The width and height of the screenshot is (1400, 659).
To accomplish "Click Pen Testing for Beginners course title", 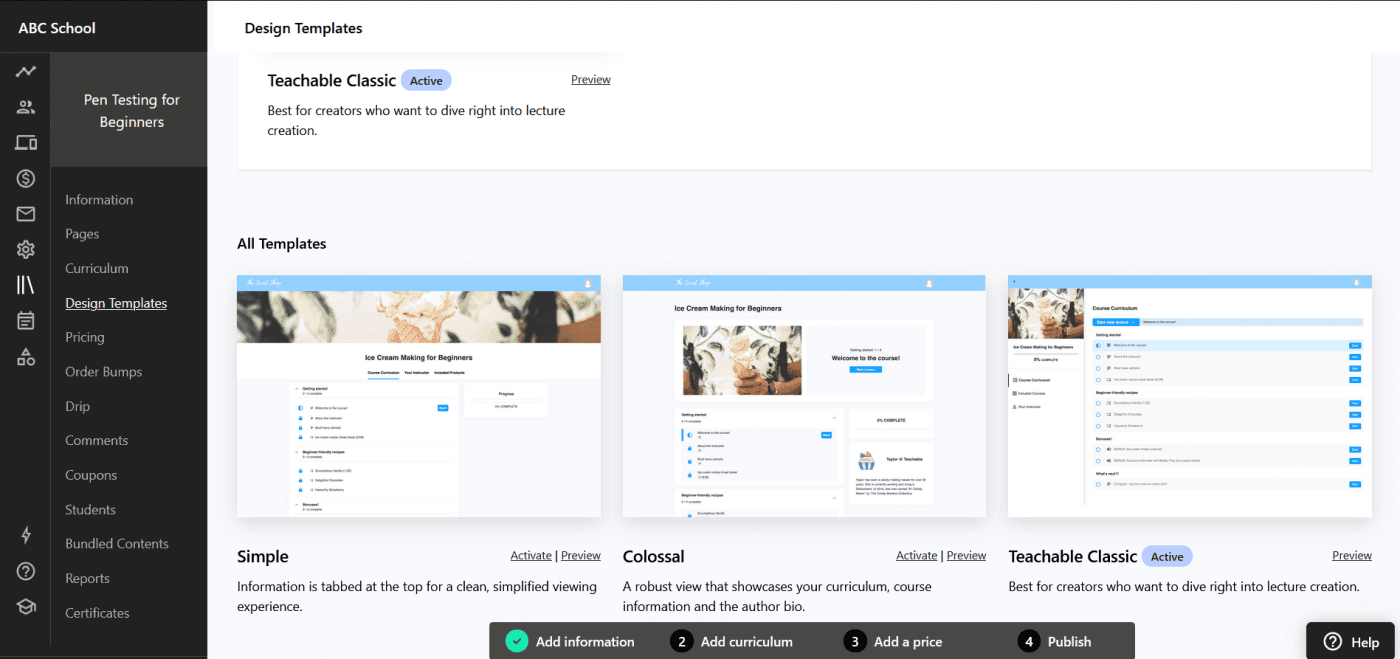I will click(x=132, y=111).
